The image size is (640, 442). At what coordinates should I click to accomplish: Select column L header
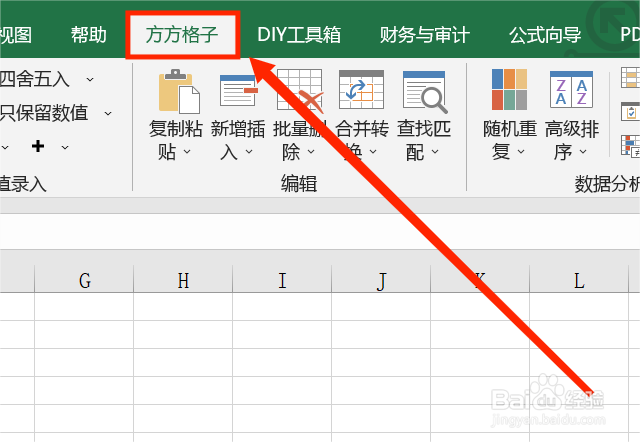pos(579,280)
